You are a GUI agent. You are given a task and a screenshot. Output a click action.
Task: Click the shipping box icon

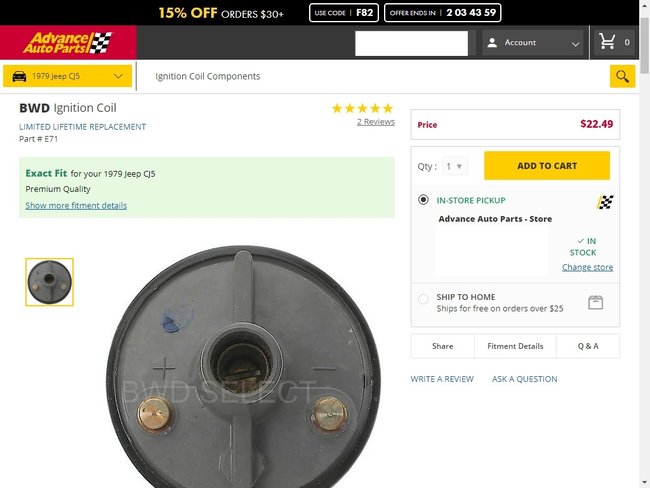tap(596, 302)
